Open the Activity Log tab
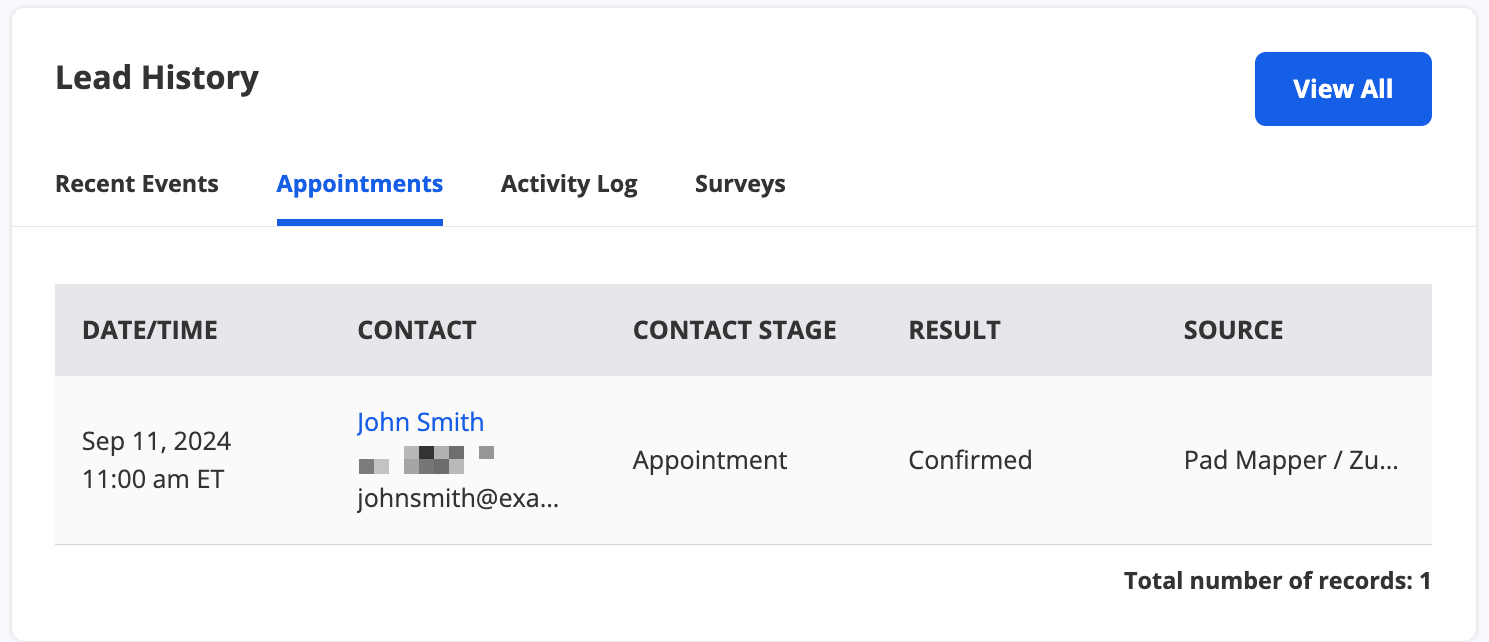1489x642 pixels. tap(569, 184)
